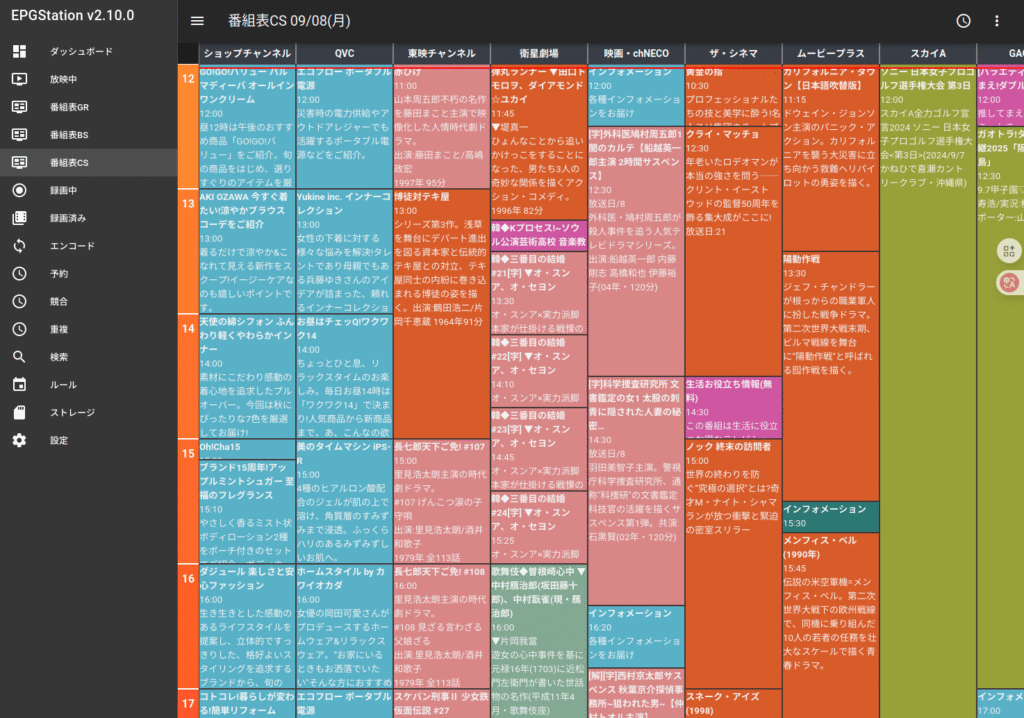Viewport: 1024px width, 718px height.
Task: Open the on-air (放映中) page
Action: pyautogui.click(x=64, y=79)
